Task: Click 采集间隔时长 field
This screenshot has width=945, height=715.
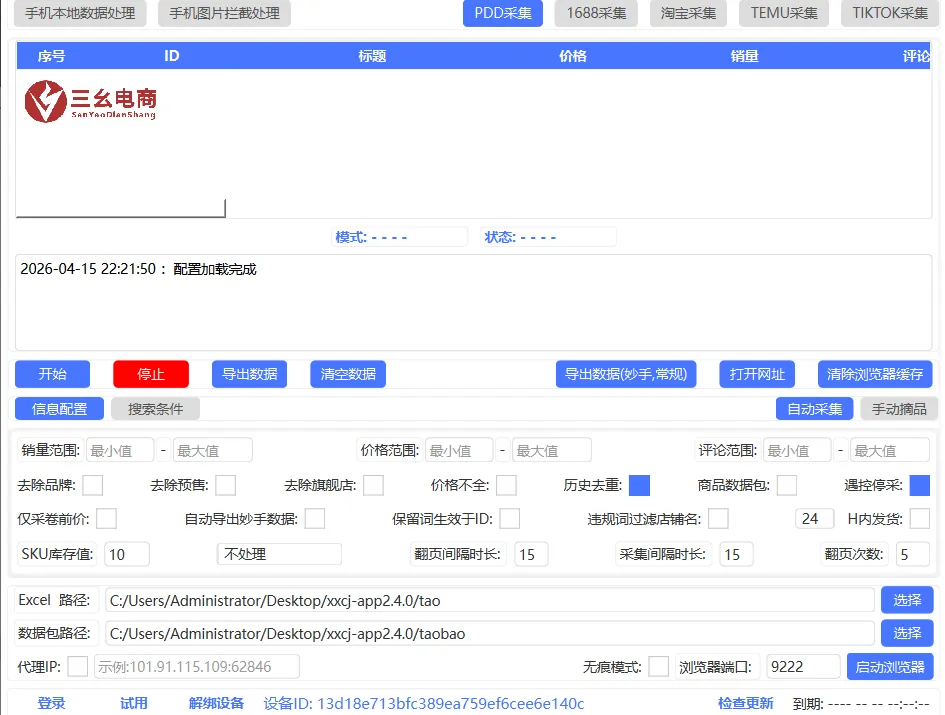Action: click(736, 554)
